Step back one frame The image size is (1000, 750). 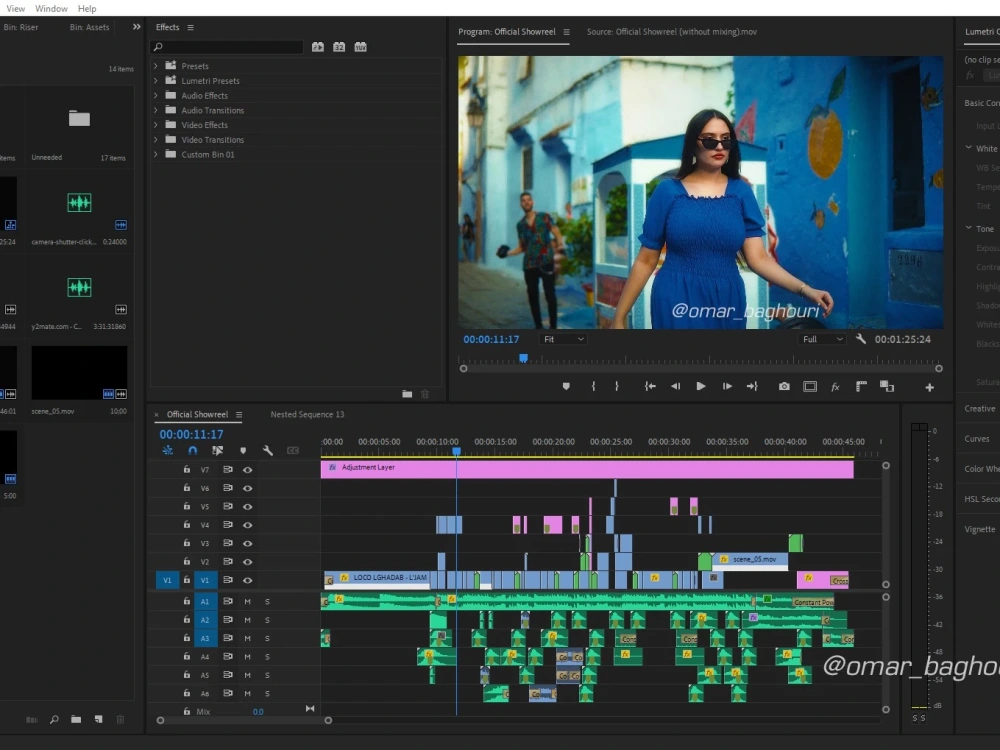click(x=675, y=386)
